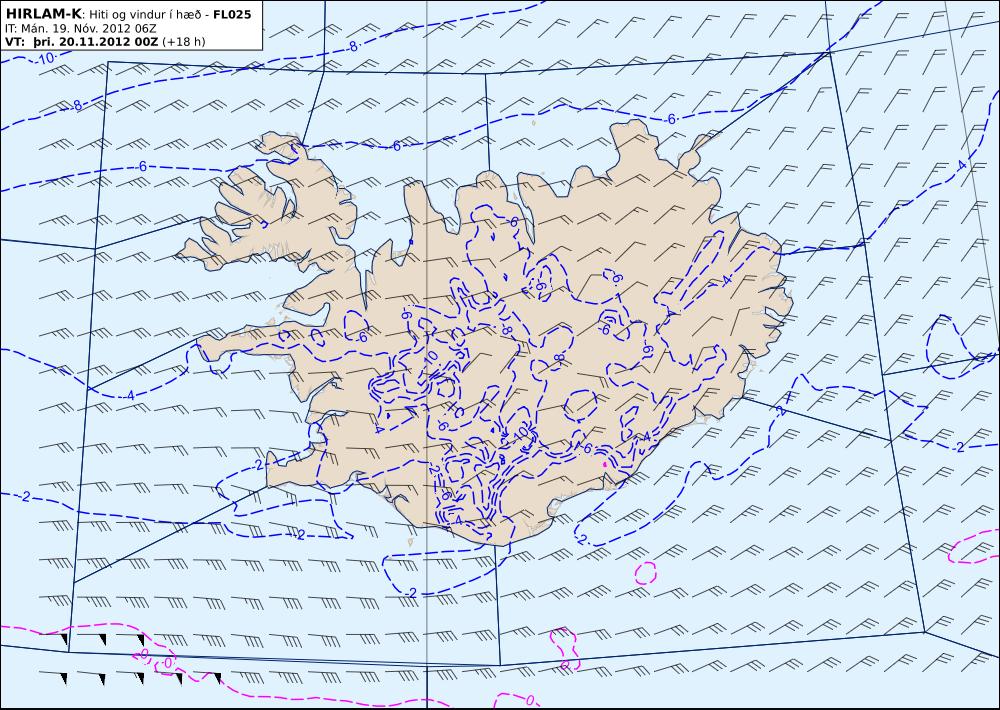Viewport: 1000px width, 710px height.
Task: Click the 'IT: Mán. 19. Nóv. 2012 06Z' line
Action: [80, 29]
